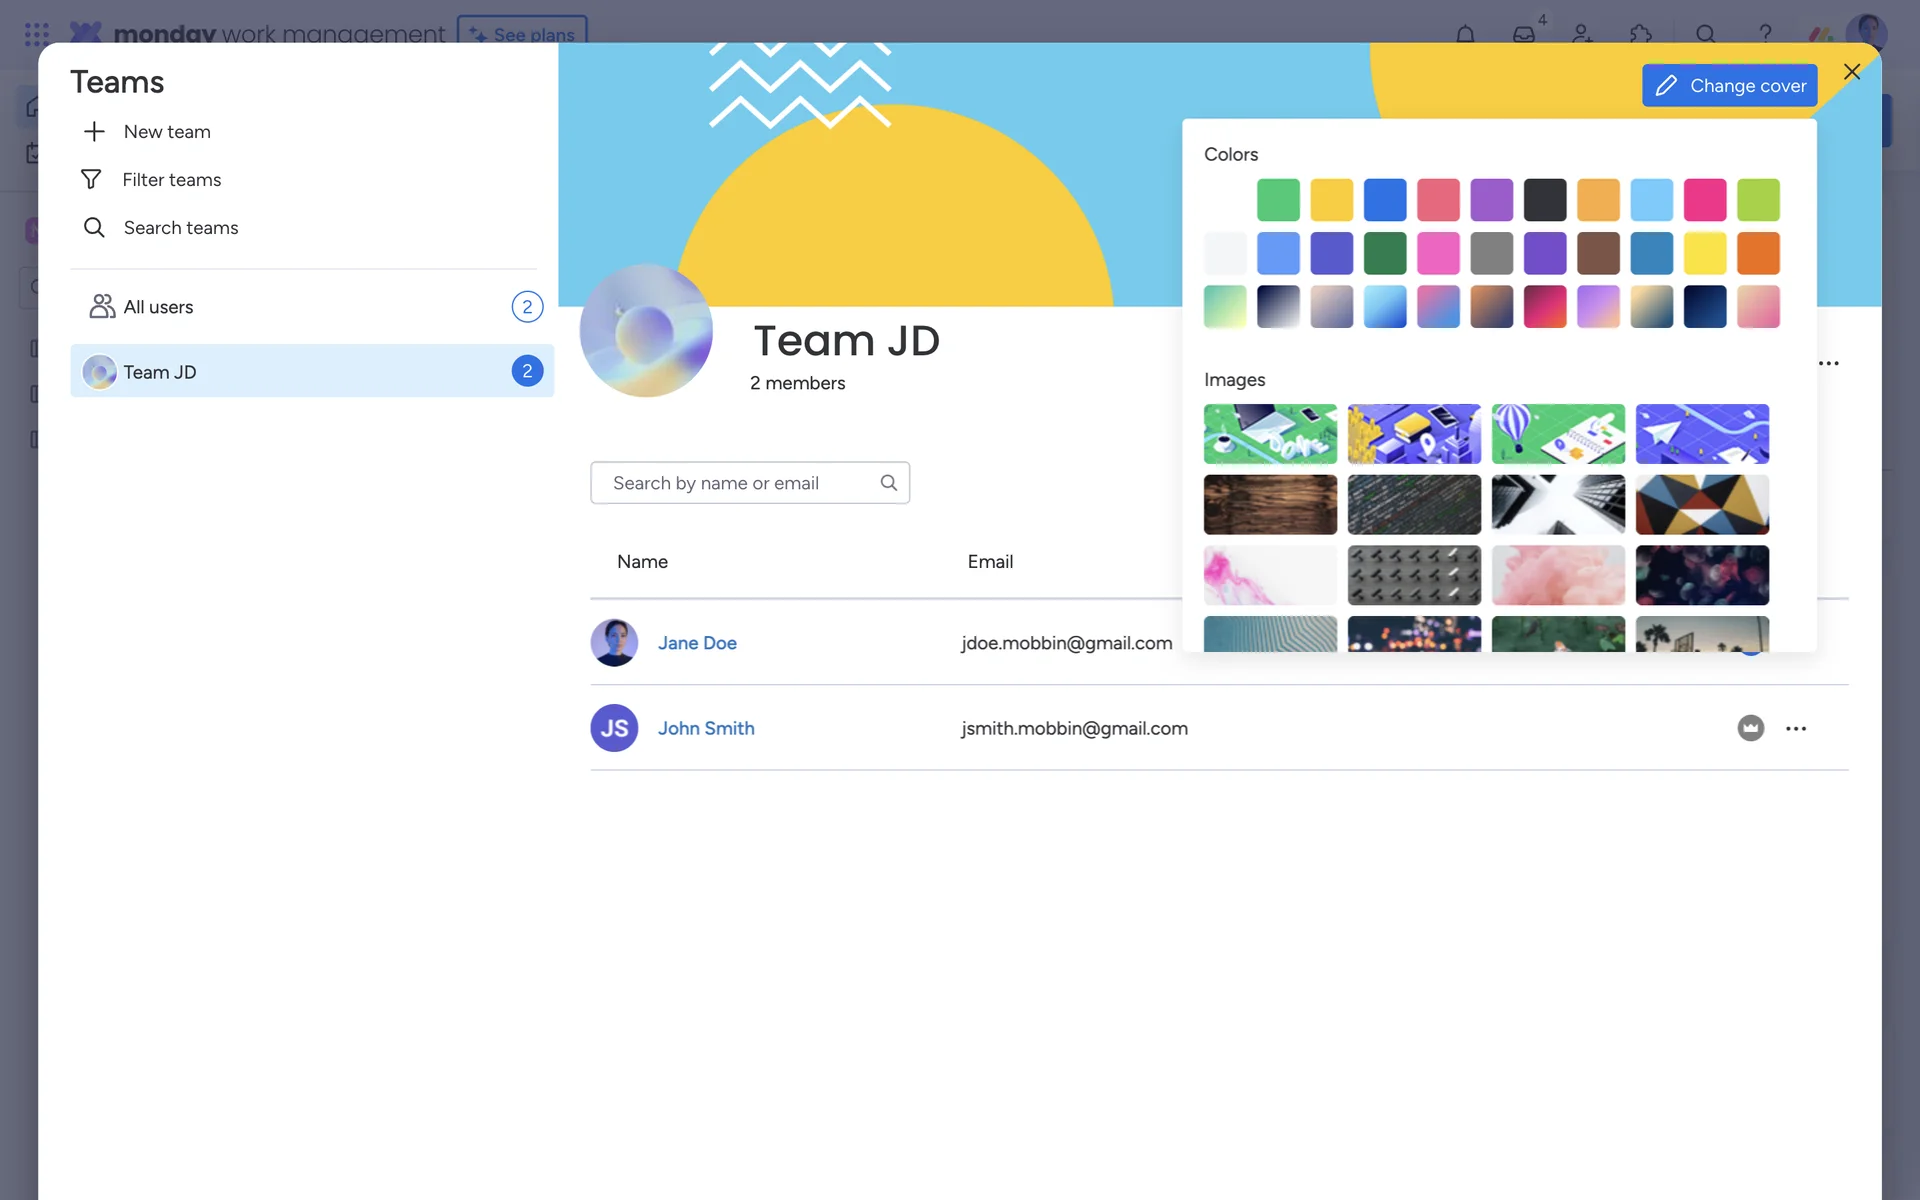Viewport: 1920px width, 1200px height.
Task: Pick the solid green color swatch
Action: (1278, 200)
